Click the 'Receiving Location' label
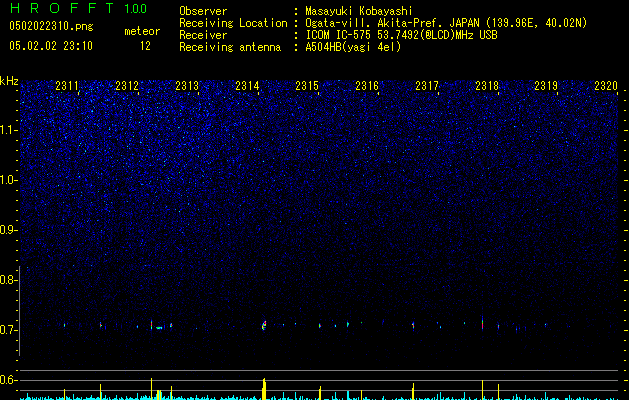629x400 pixels. coord(233,23)
